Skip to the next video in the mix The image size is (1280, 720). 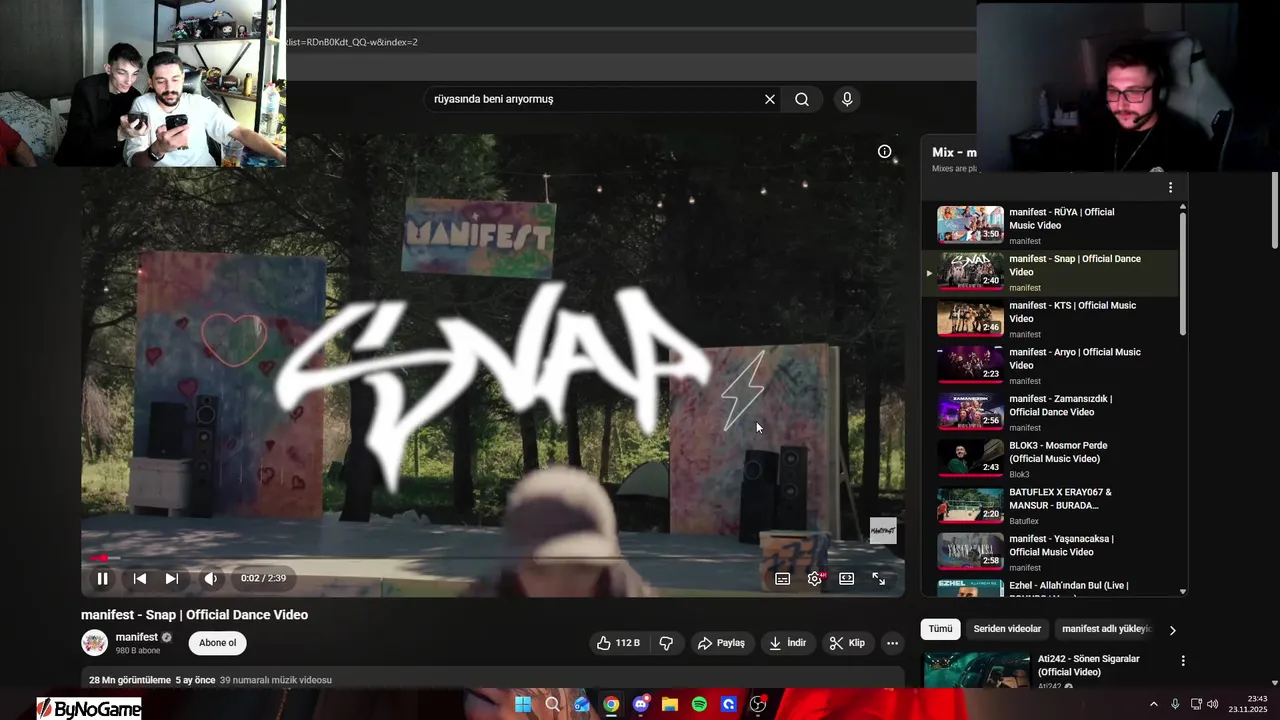click(172, 578)
